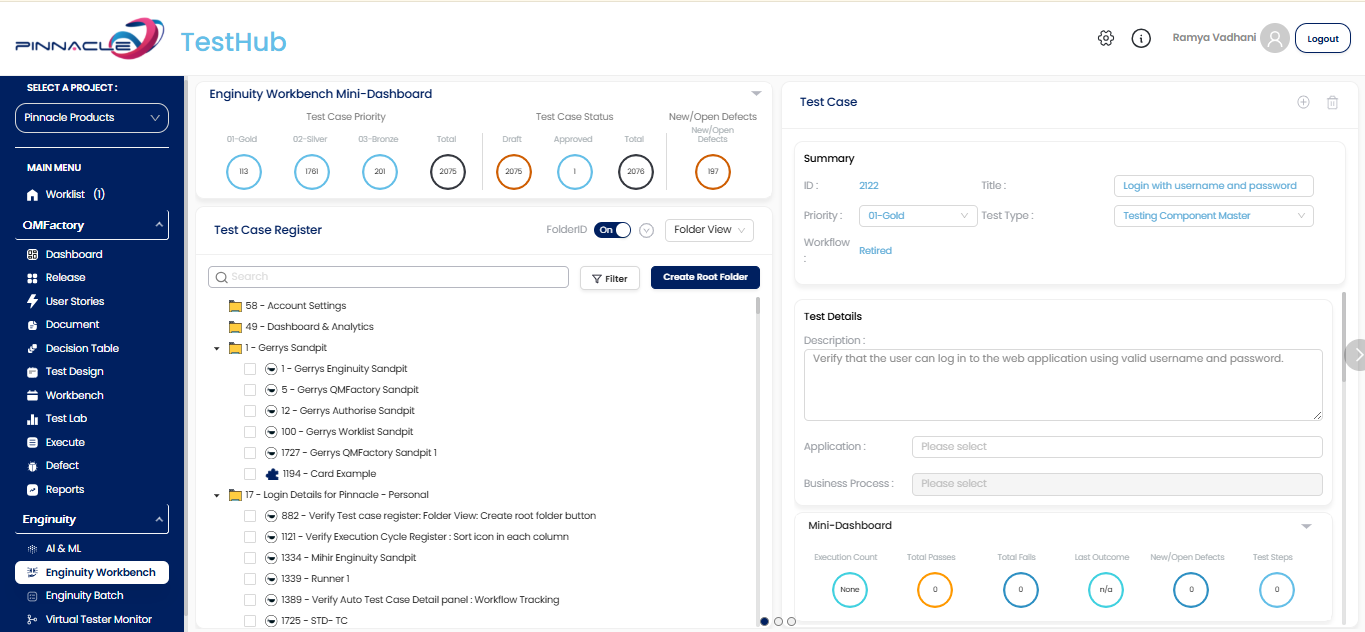Screen dimensions: 1365x632
Task: Click the Decision Table icon
Action: click(33, 349)
